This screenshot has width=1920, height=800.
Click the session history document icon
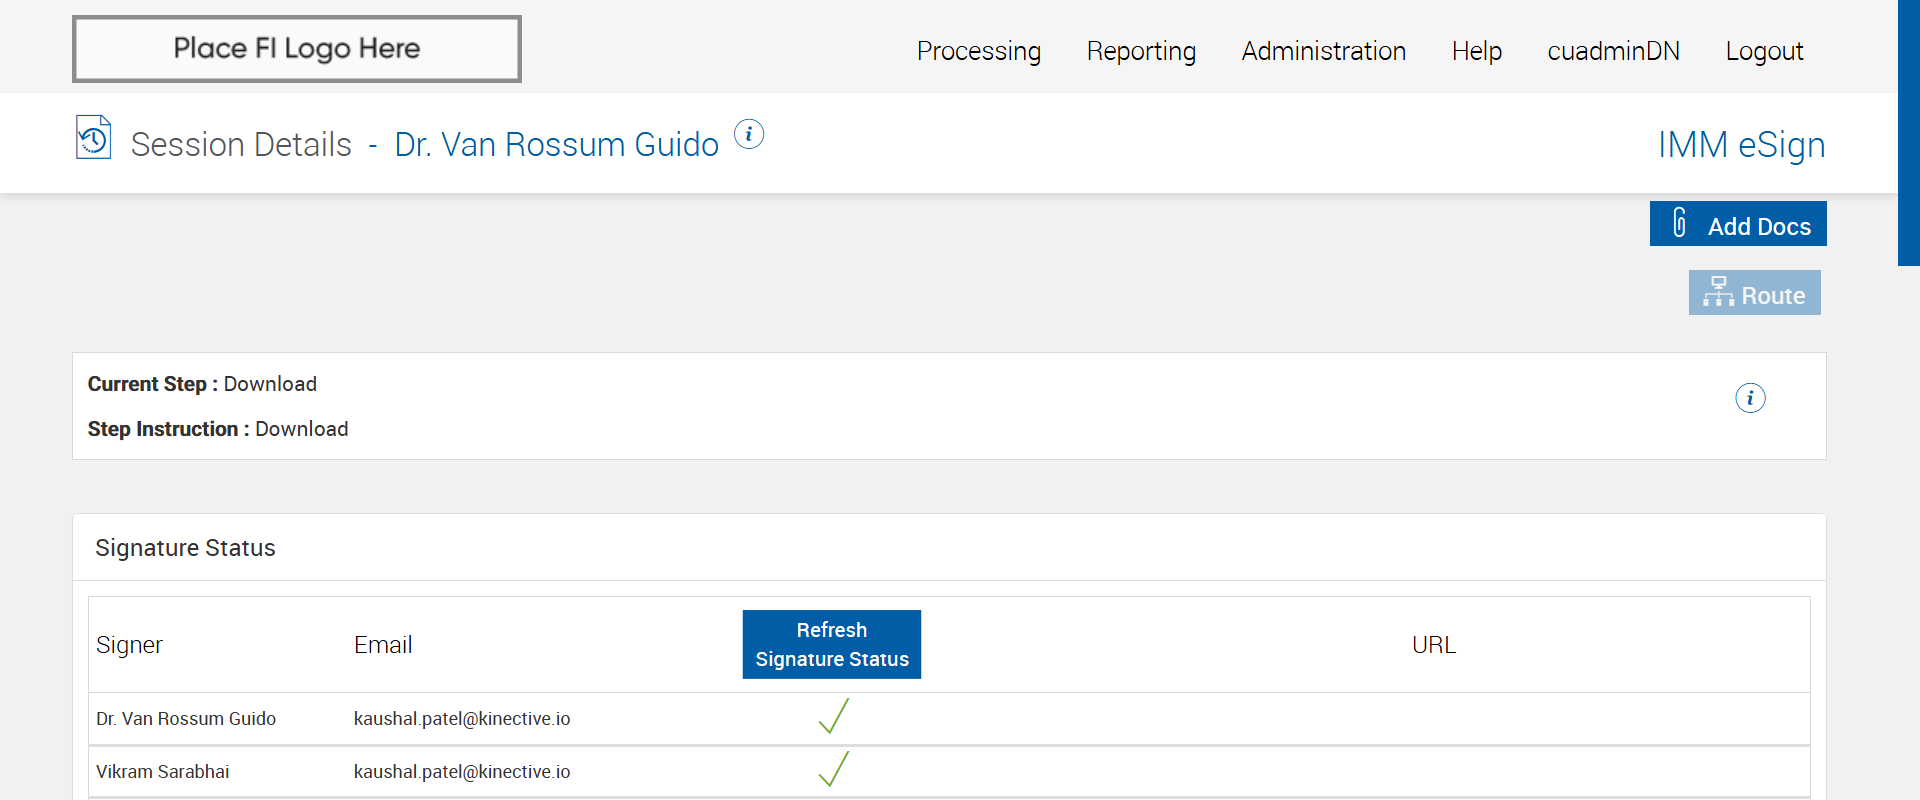pos(93,138)
